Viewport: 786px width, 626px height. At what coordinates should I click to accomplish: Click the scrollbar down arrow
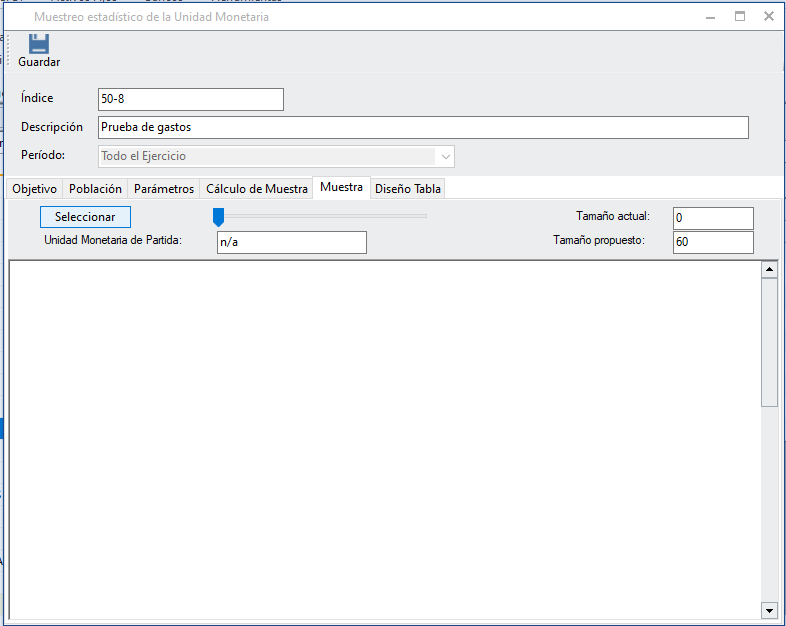[x=769, y=610]
